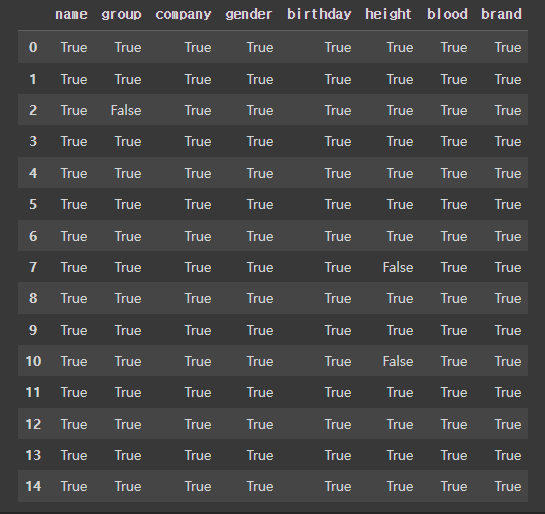Screen dimensions: 545x514
Task: Click the 'name' column header
Action: 71,15
